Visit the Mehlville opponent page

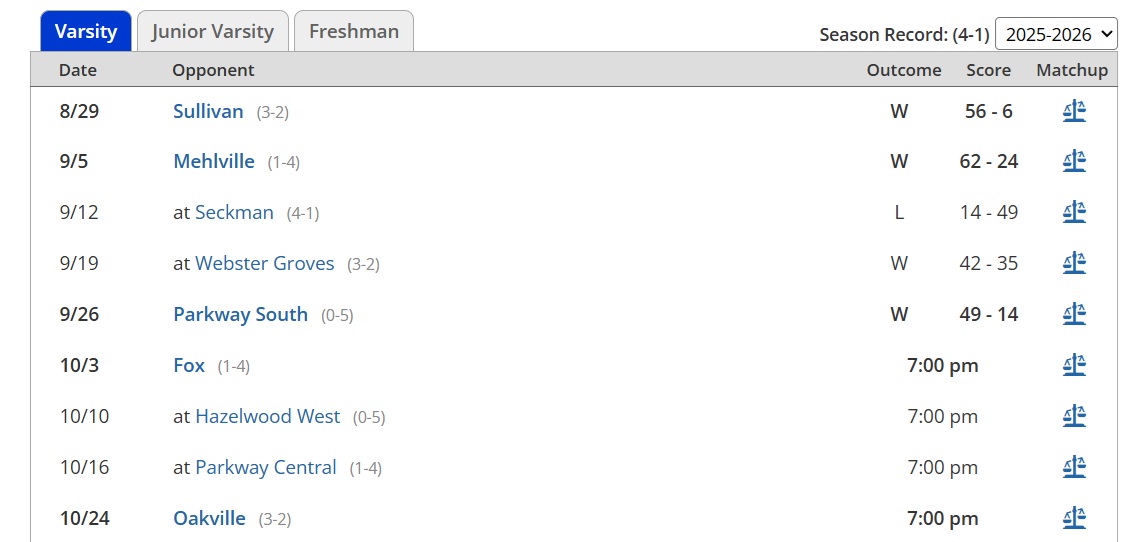(214, 161)
